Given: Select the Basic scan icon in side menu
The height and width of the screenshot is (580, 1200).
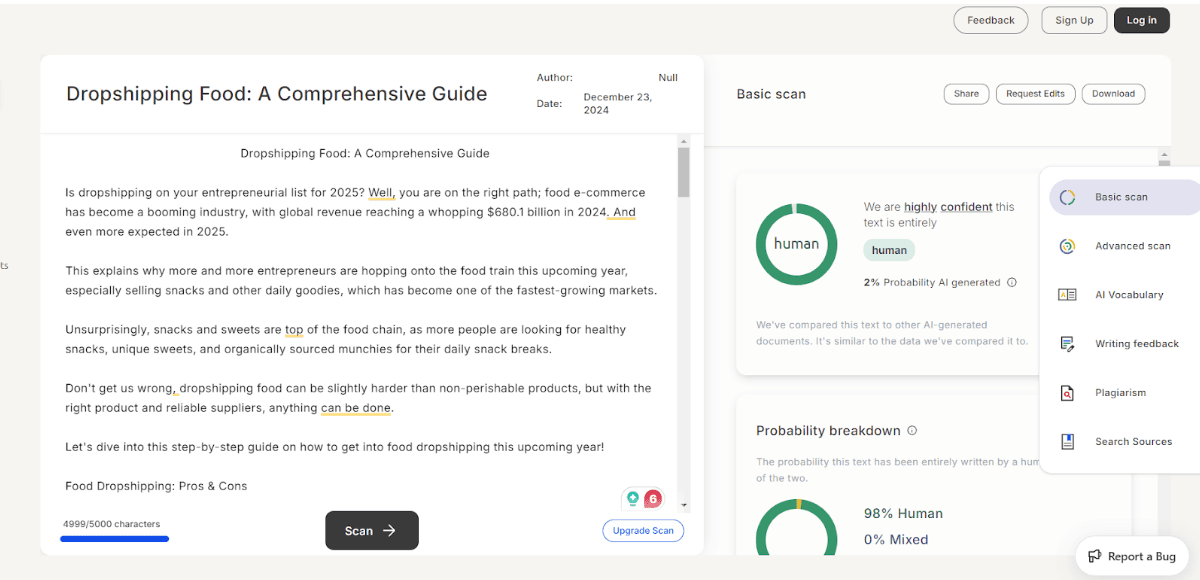Looking at the screenshot, I should pos(1067,197).
